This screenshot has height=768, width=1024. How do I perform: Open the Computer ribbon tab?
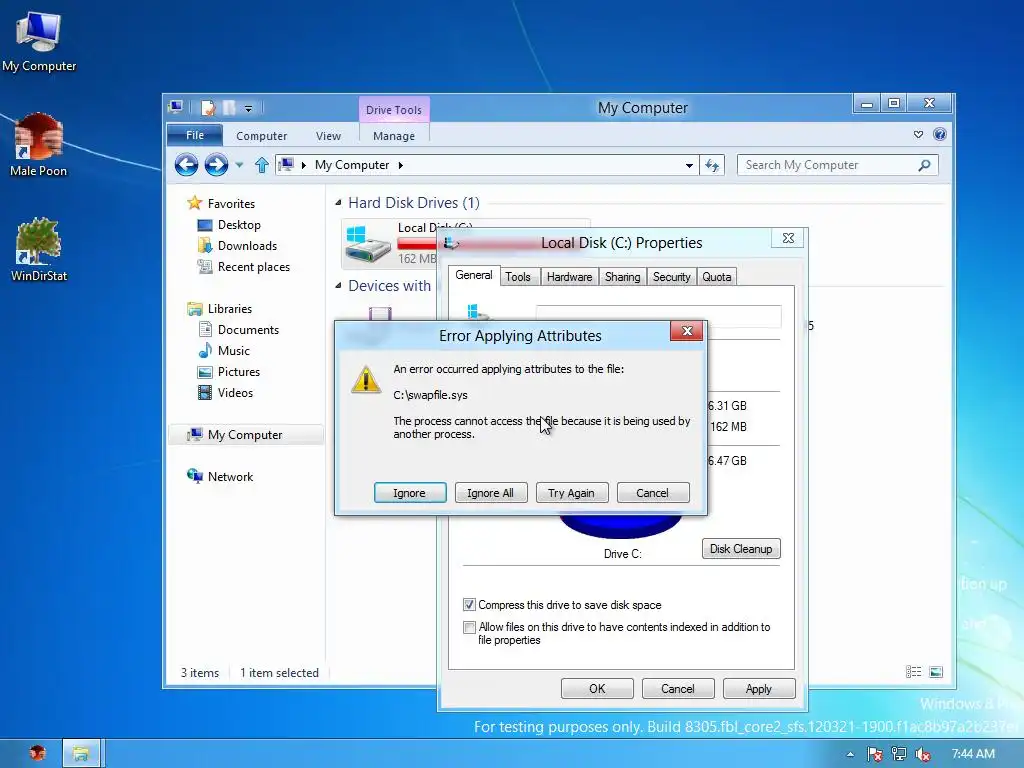click(x=261, y=136)
